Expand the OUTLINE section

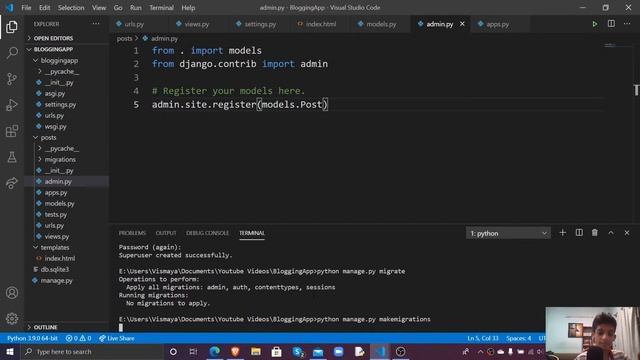[x=45, y=327]
